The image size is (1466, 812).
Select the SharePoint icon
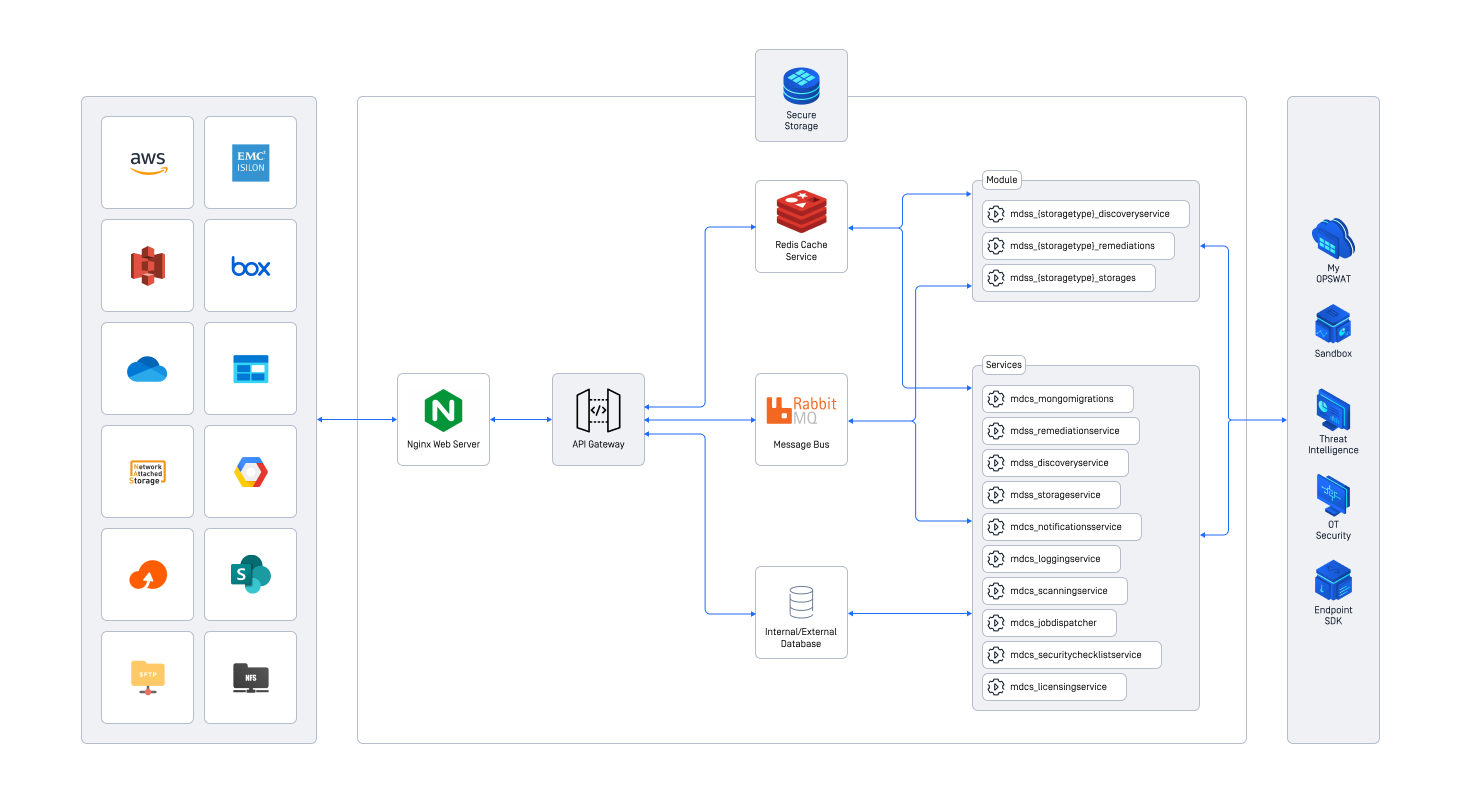point(250,575)
